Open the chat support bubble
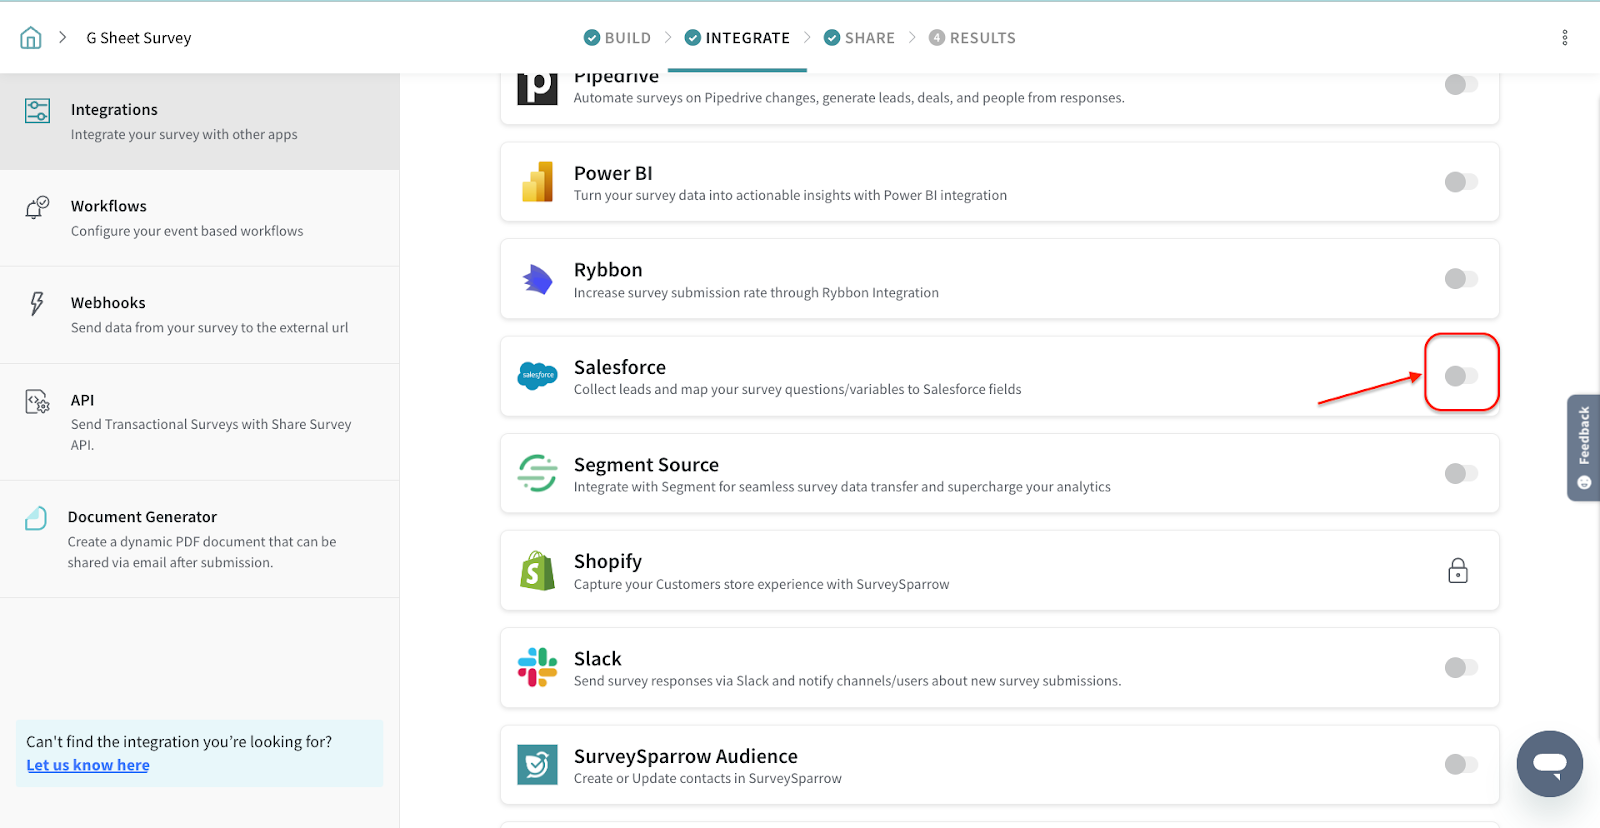1600x828 pixels. [x=1549, y=764]
